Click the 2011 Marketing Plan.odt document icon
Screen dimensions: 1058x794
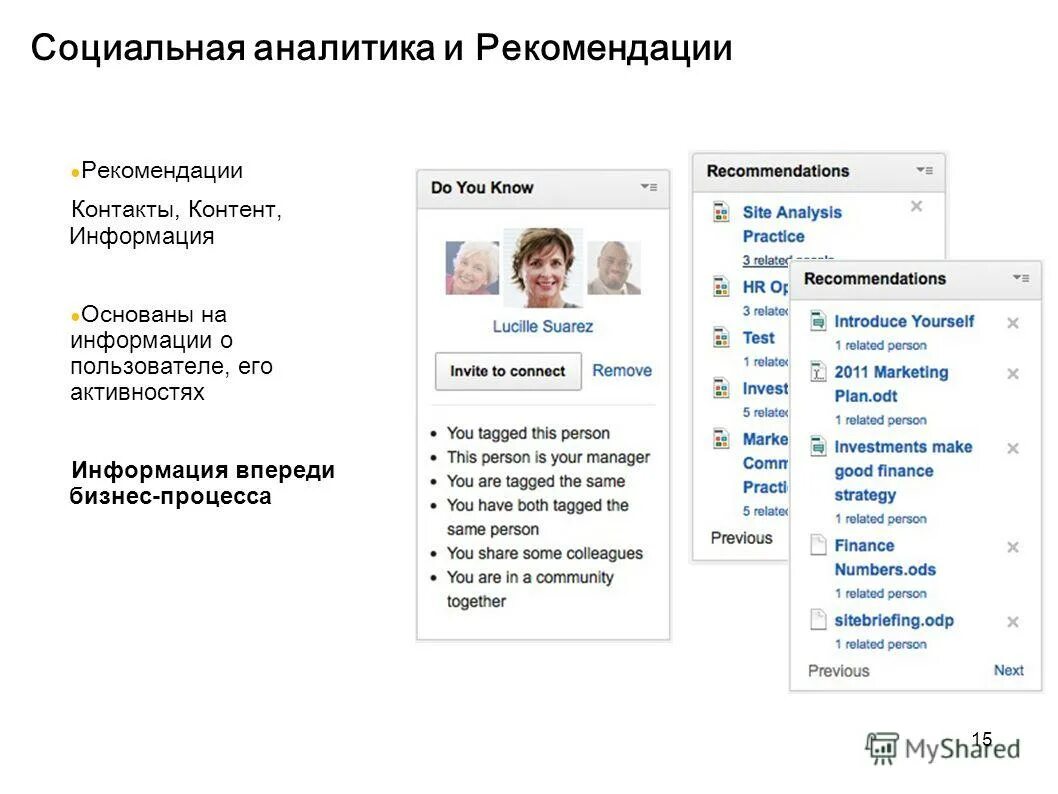(x=818, y=372)
